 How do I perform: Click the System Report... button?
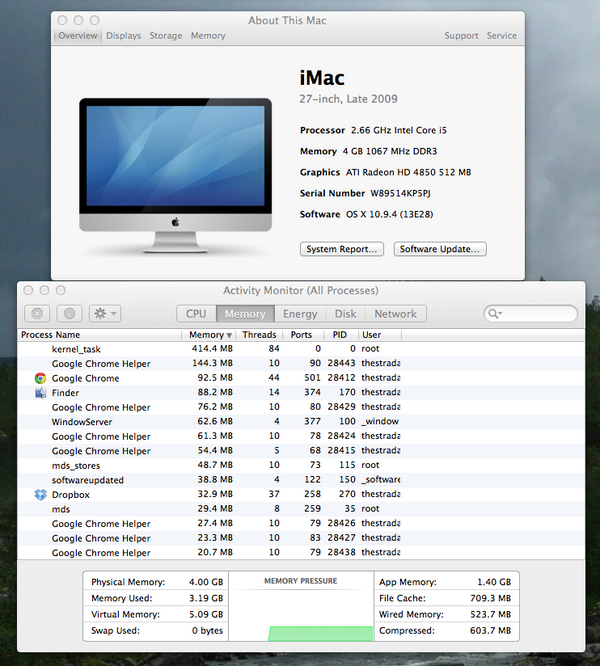tap(342, 249)
